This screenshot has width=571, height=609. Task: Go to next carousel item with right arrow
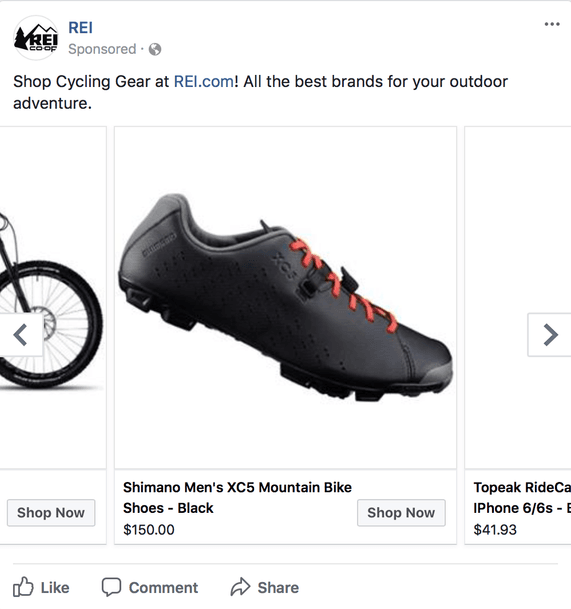(549, 335)
